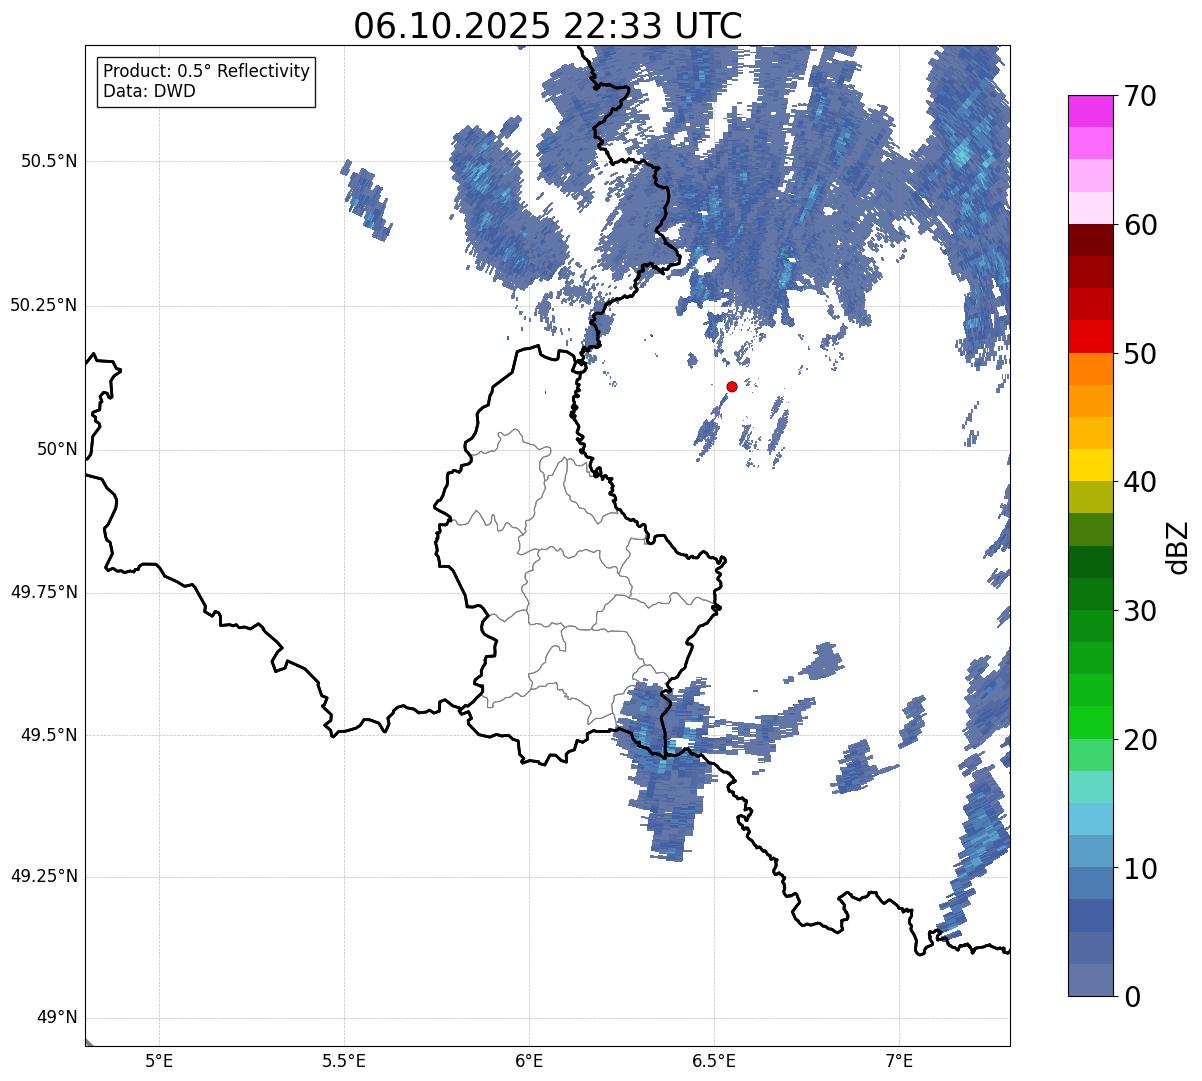Click the longitude label "6°E"
This screenshot has height=1081, width=1202.
(x=529, y=1061)
